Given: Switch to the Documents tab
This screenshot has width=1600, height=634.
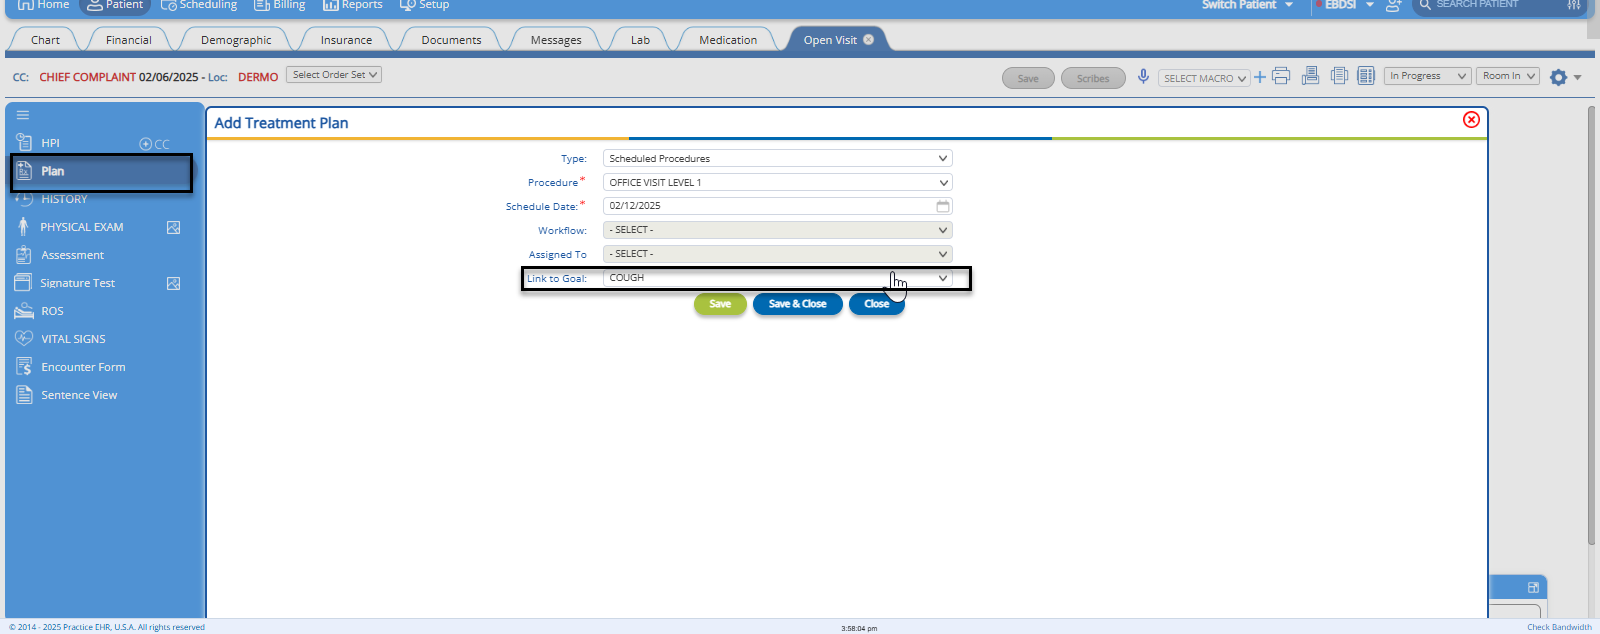Looking at the screenshot, I should coord(451,40).
